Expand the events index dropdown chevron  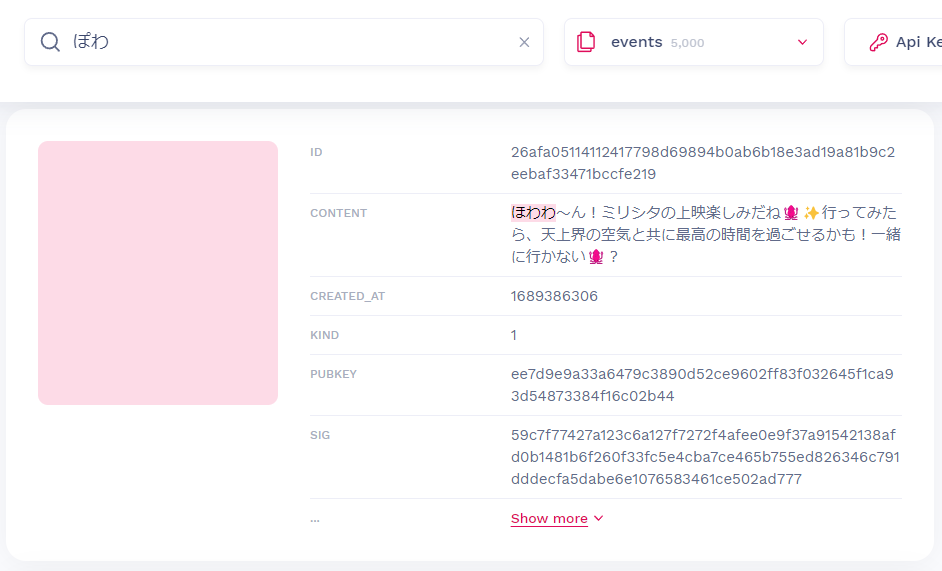pyautogui.click(x=802, y=42)
